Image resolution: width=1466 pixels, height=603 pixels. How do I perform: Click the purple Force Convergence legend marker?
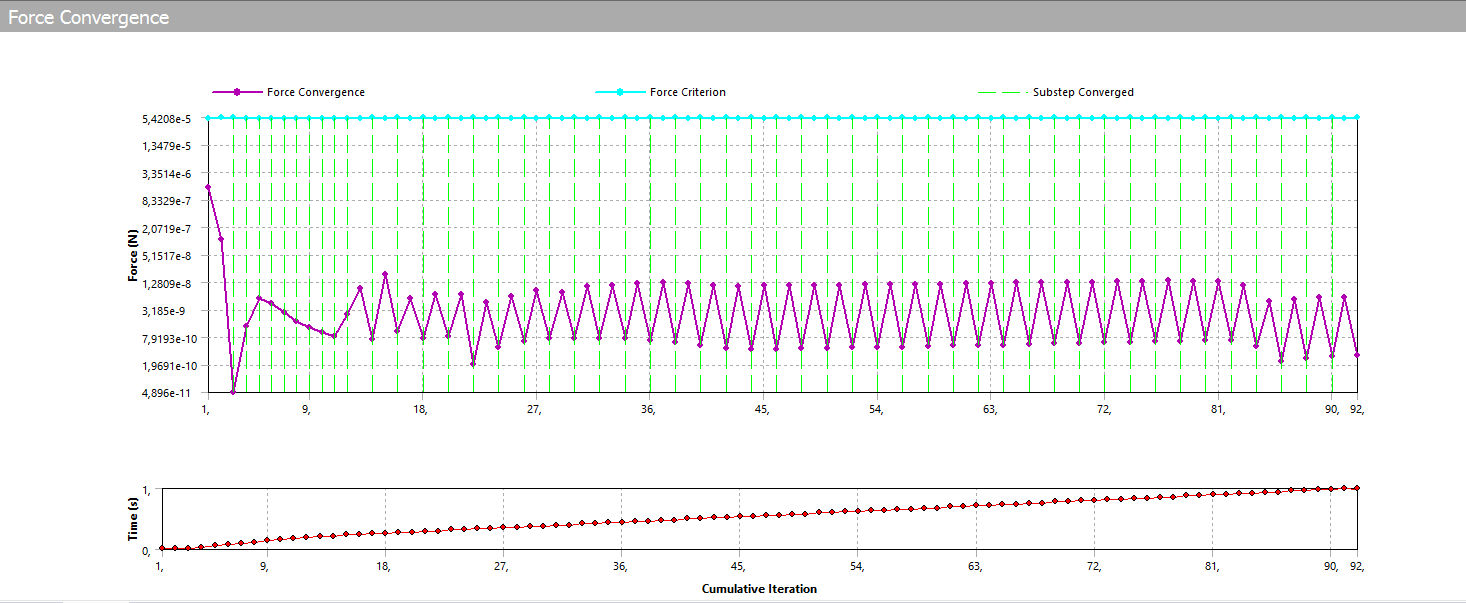point(237,92)
